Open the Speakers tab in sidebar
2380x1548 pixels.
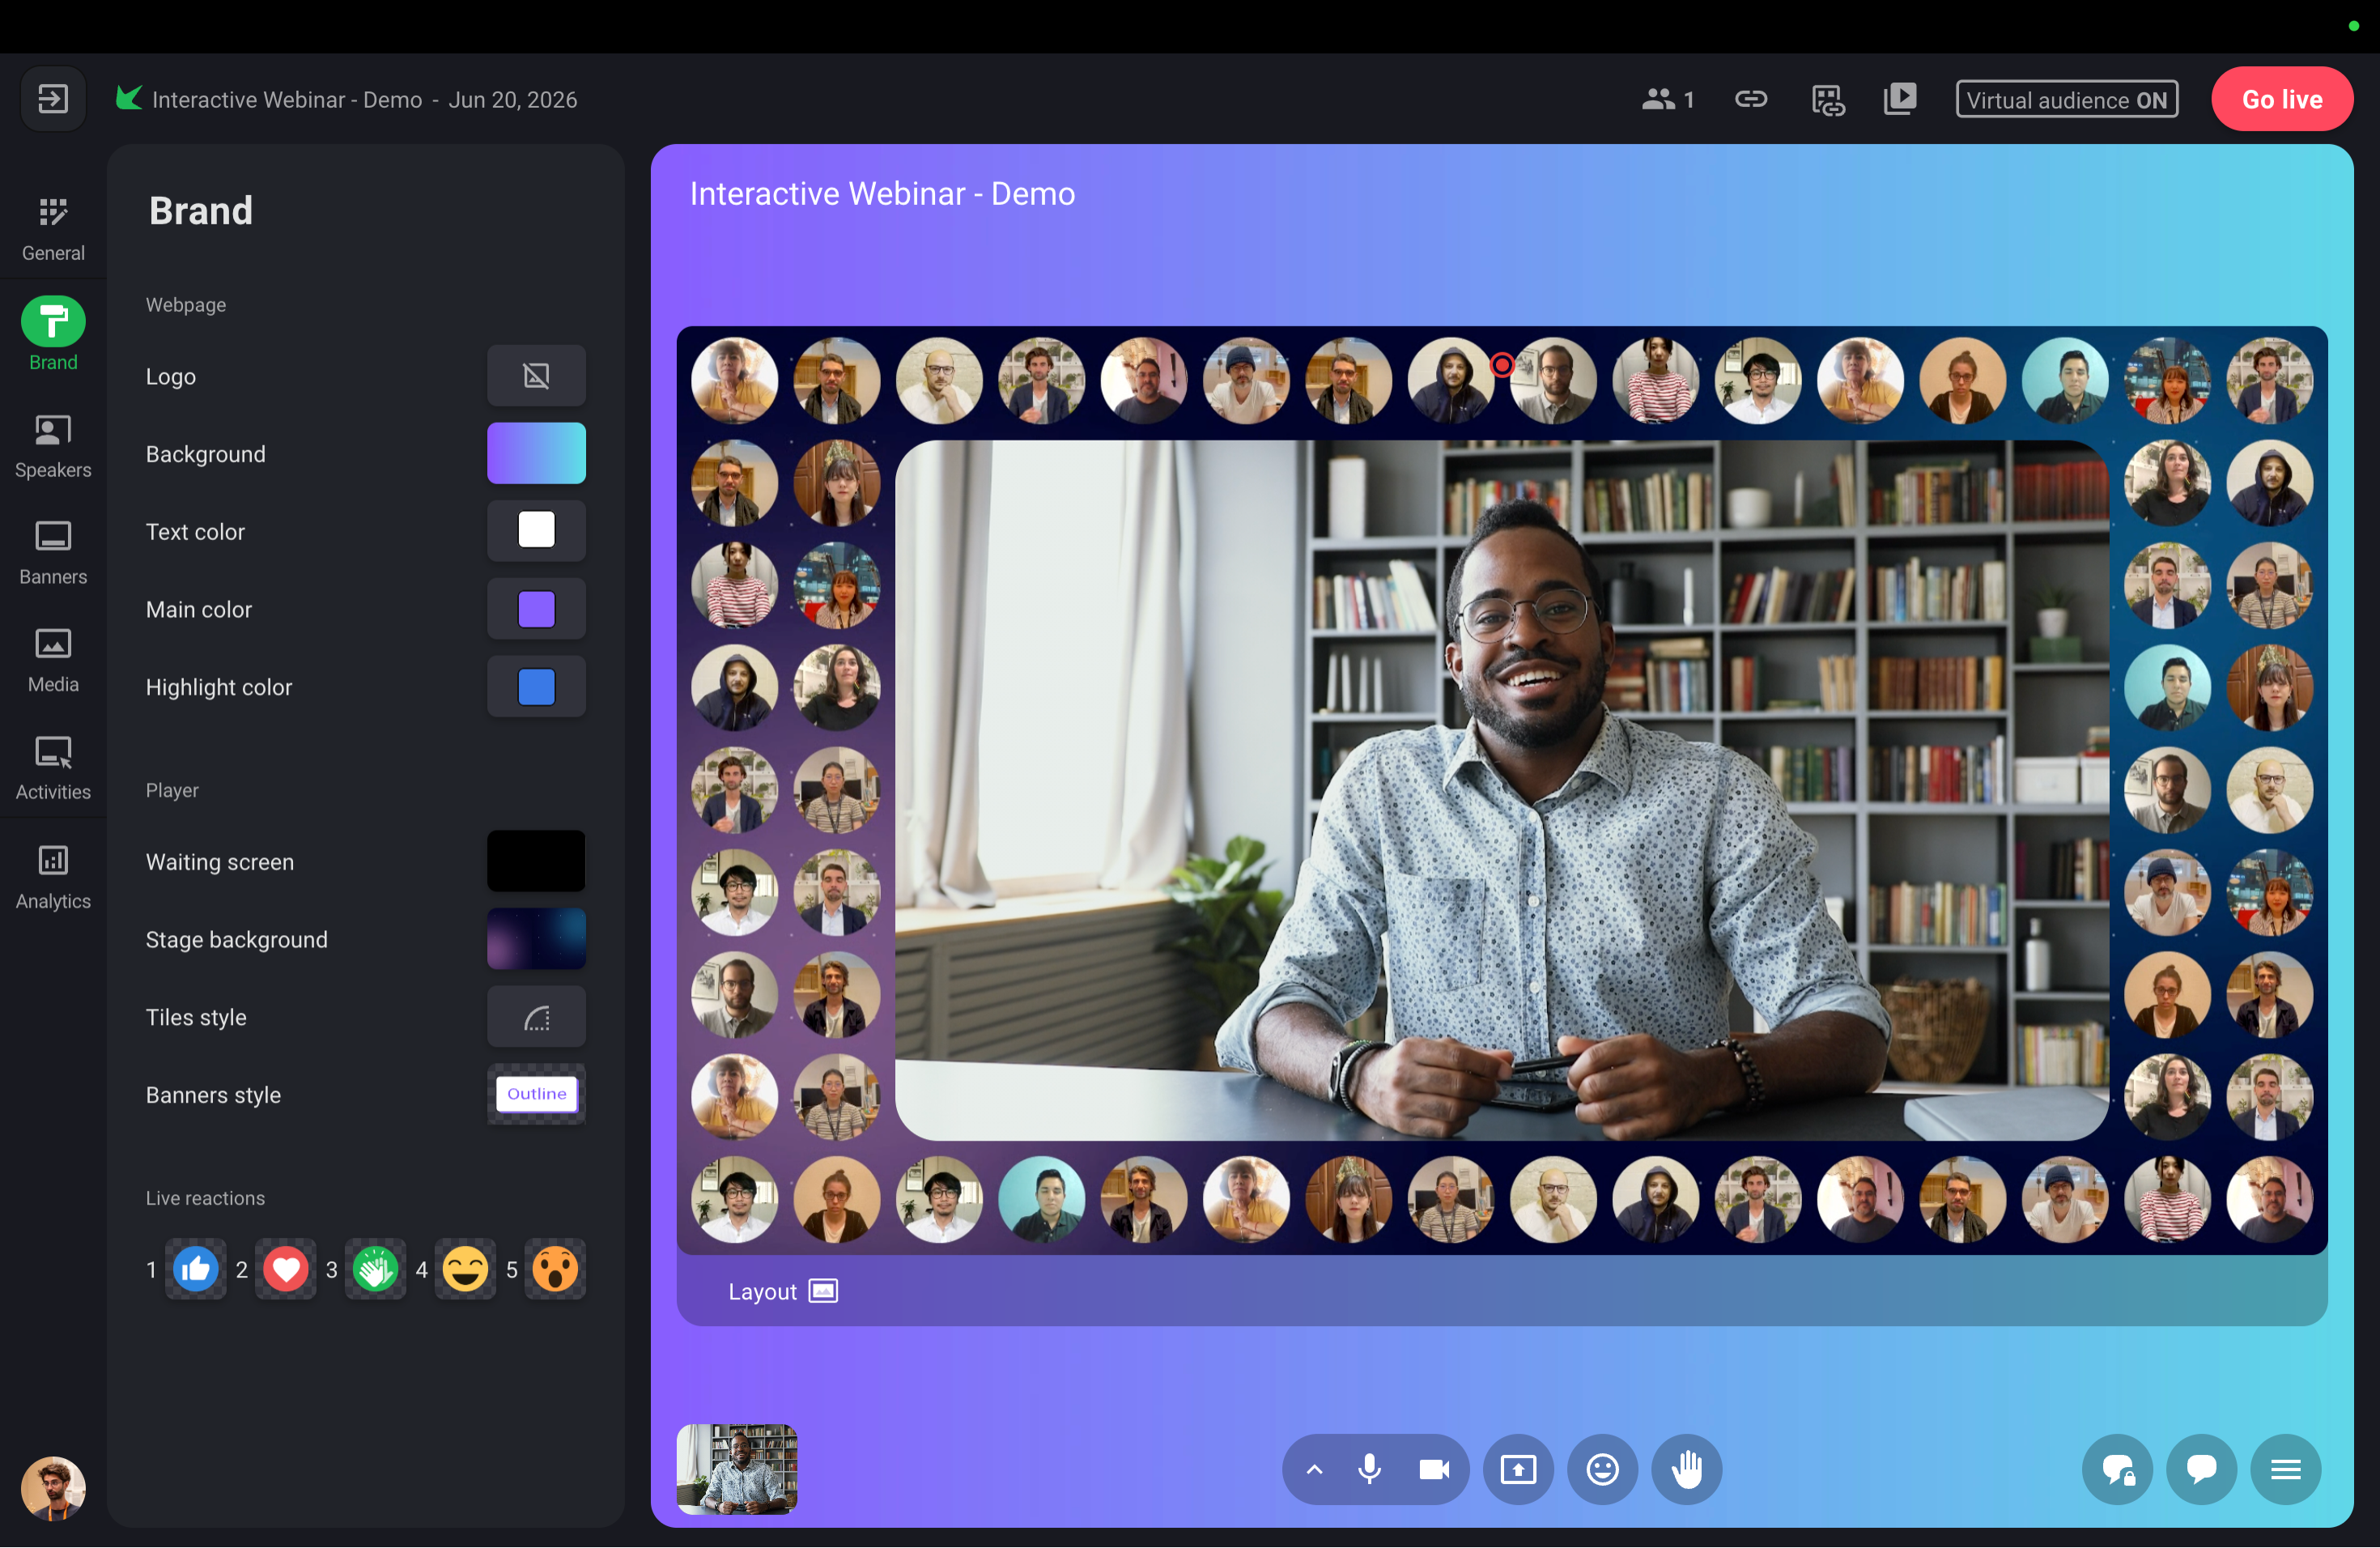click(53, 446)
